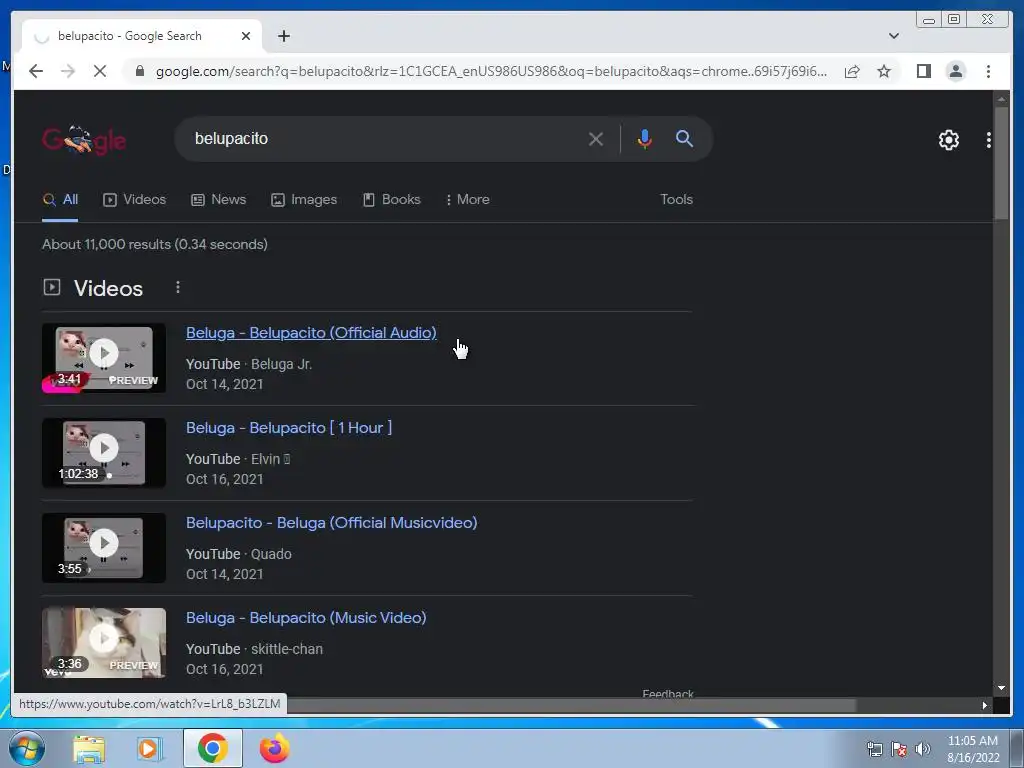Select the All results tab
1024x768 pixels.
click(x=60, y=200)
